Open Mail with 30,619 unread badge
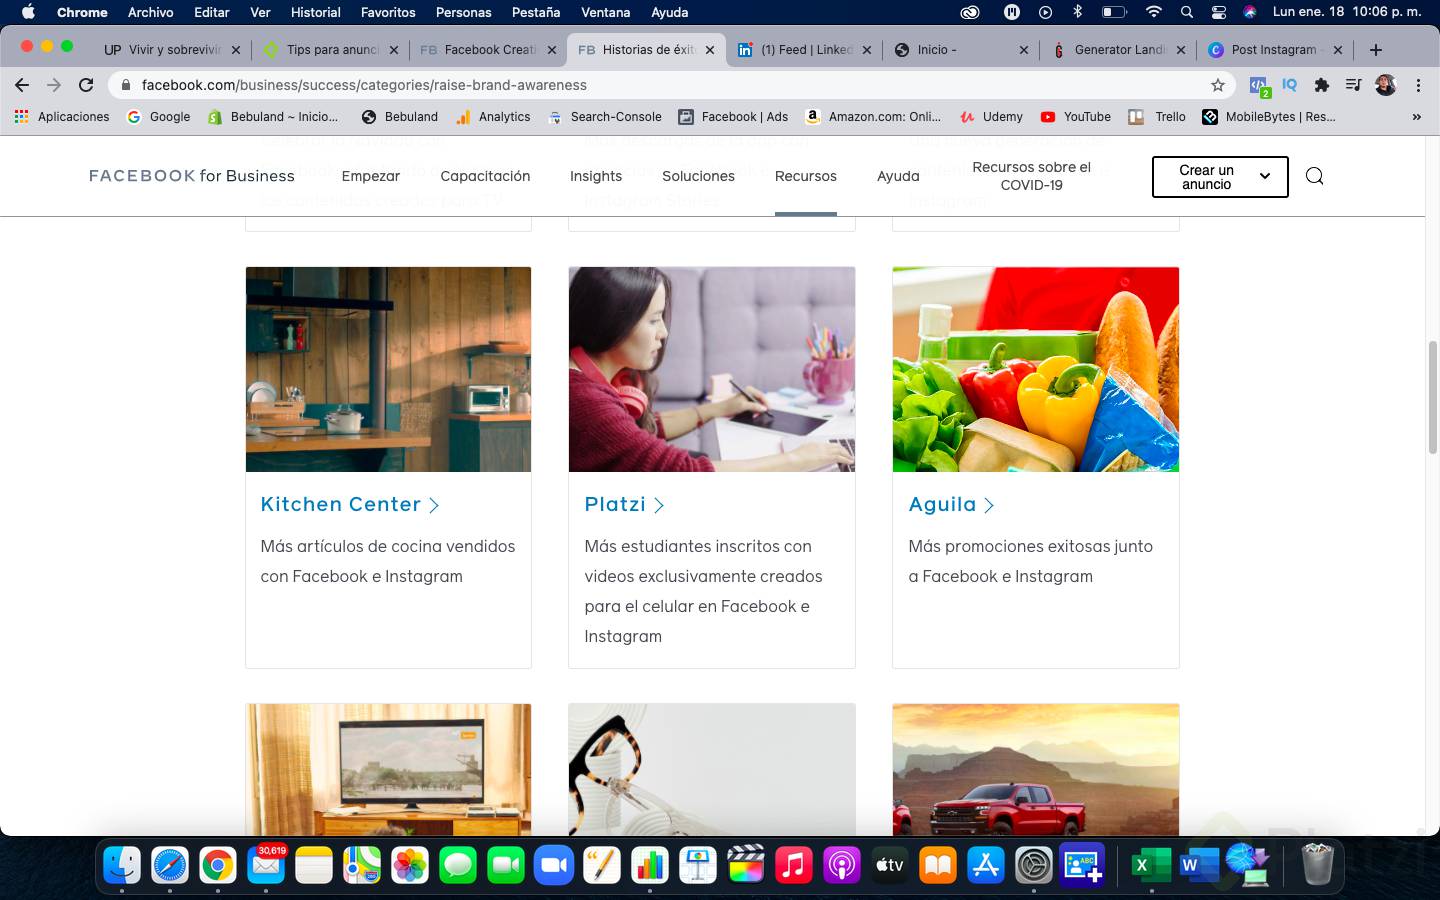 coord(266,865)
